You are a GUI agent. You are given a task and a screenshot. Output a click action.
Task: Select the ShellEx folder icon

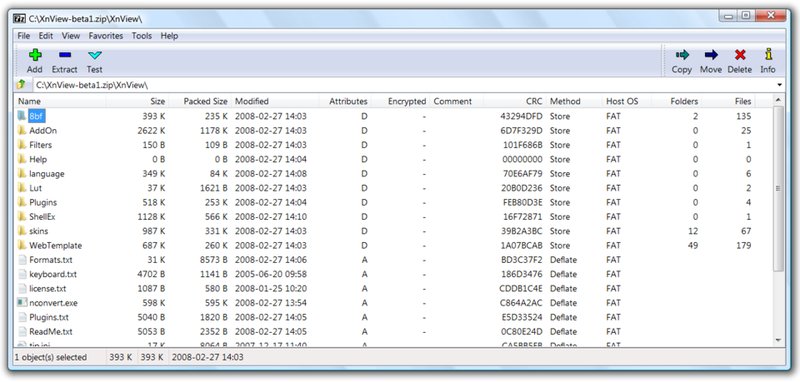click(21, 216)
